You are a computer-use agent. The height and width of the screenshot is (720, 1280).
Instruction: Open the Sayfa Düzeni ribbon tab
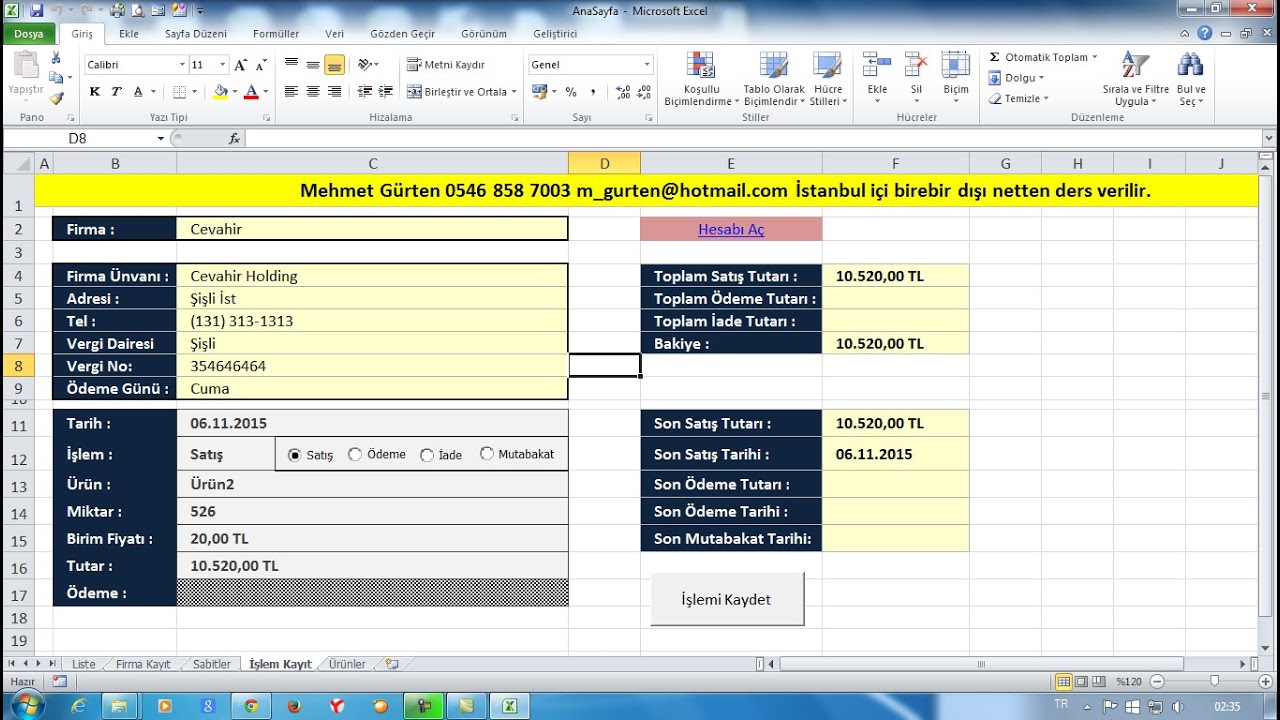pos(196,33)
